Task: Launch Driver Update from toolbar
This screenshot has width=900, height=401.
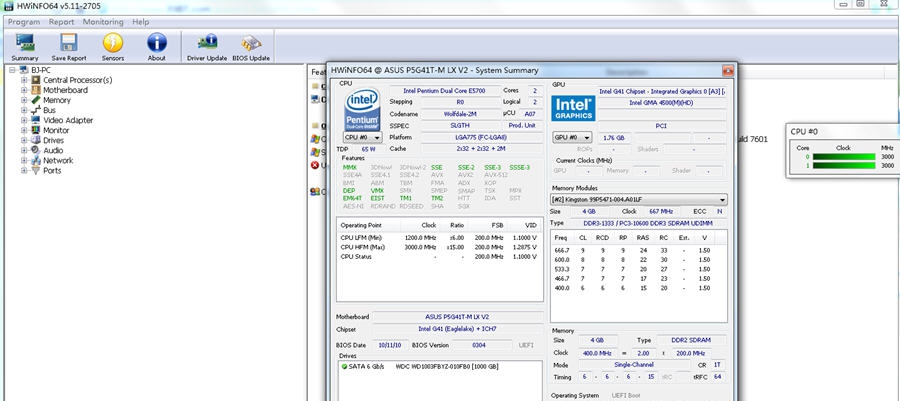Action: (x=207, y=46)
